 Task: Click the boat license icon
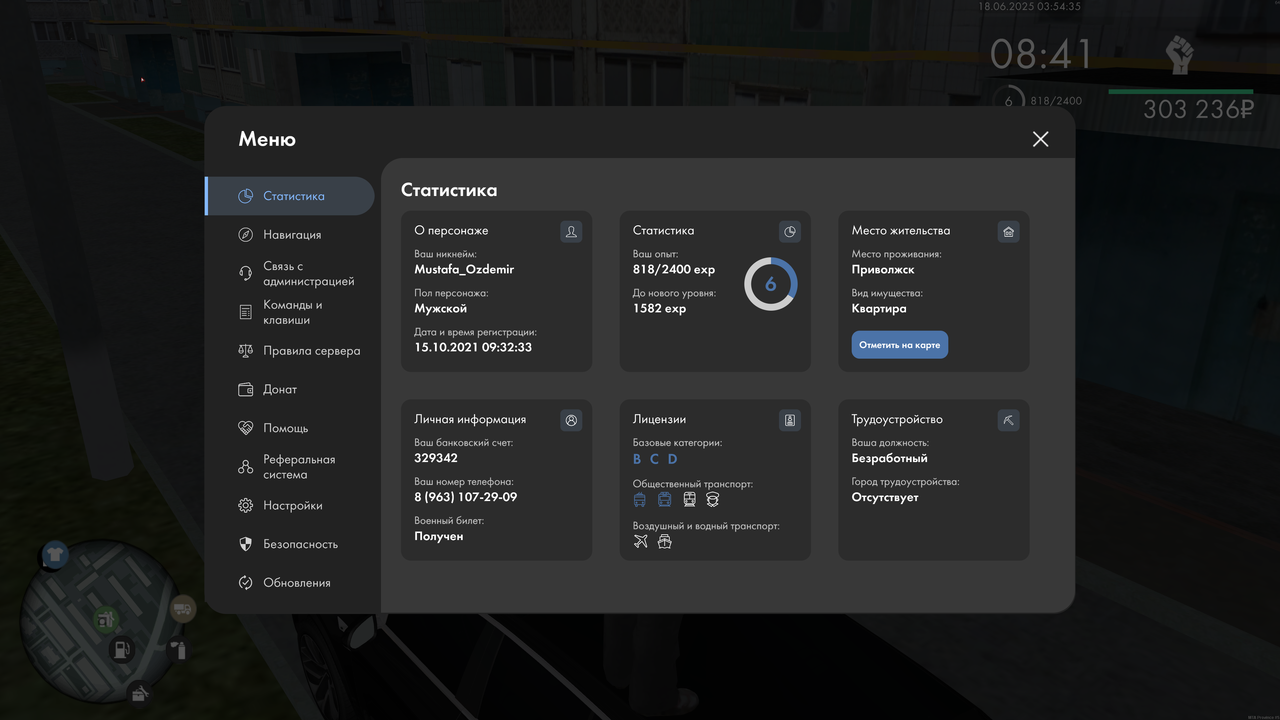[x=664, y=541]
